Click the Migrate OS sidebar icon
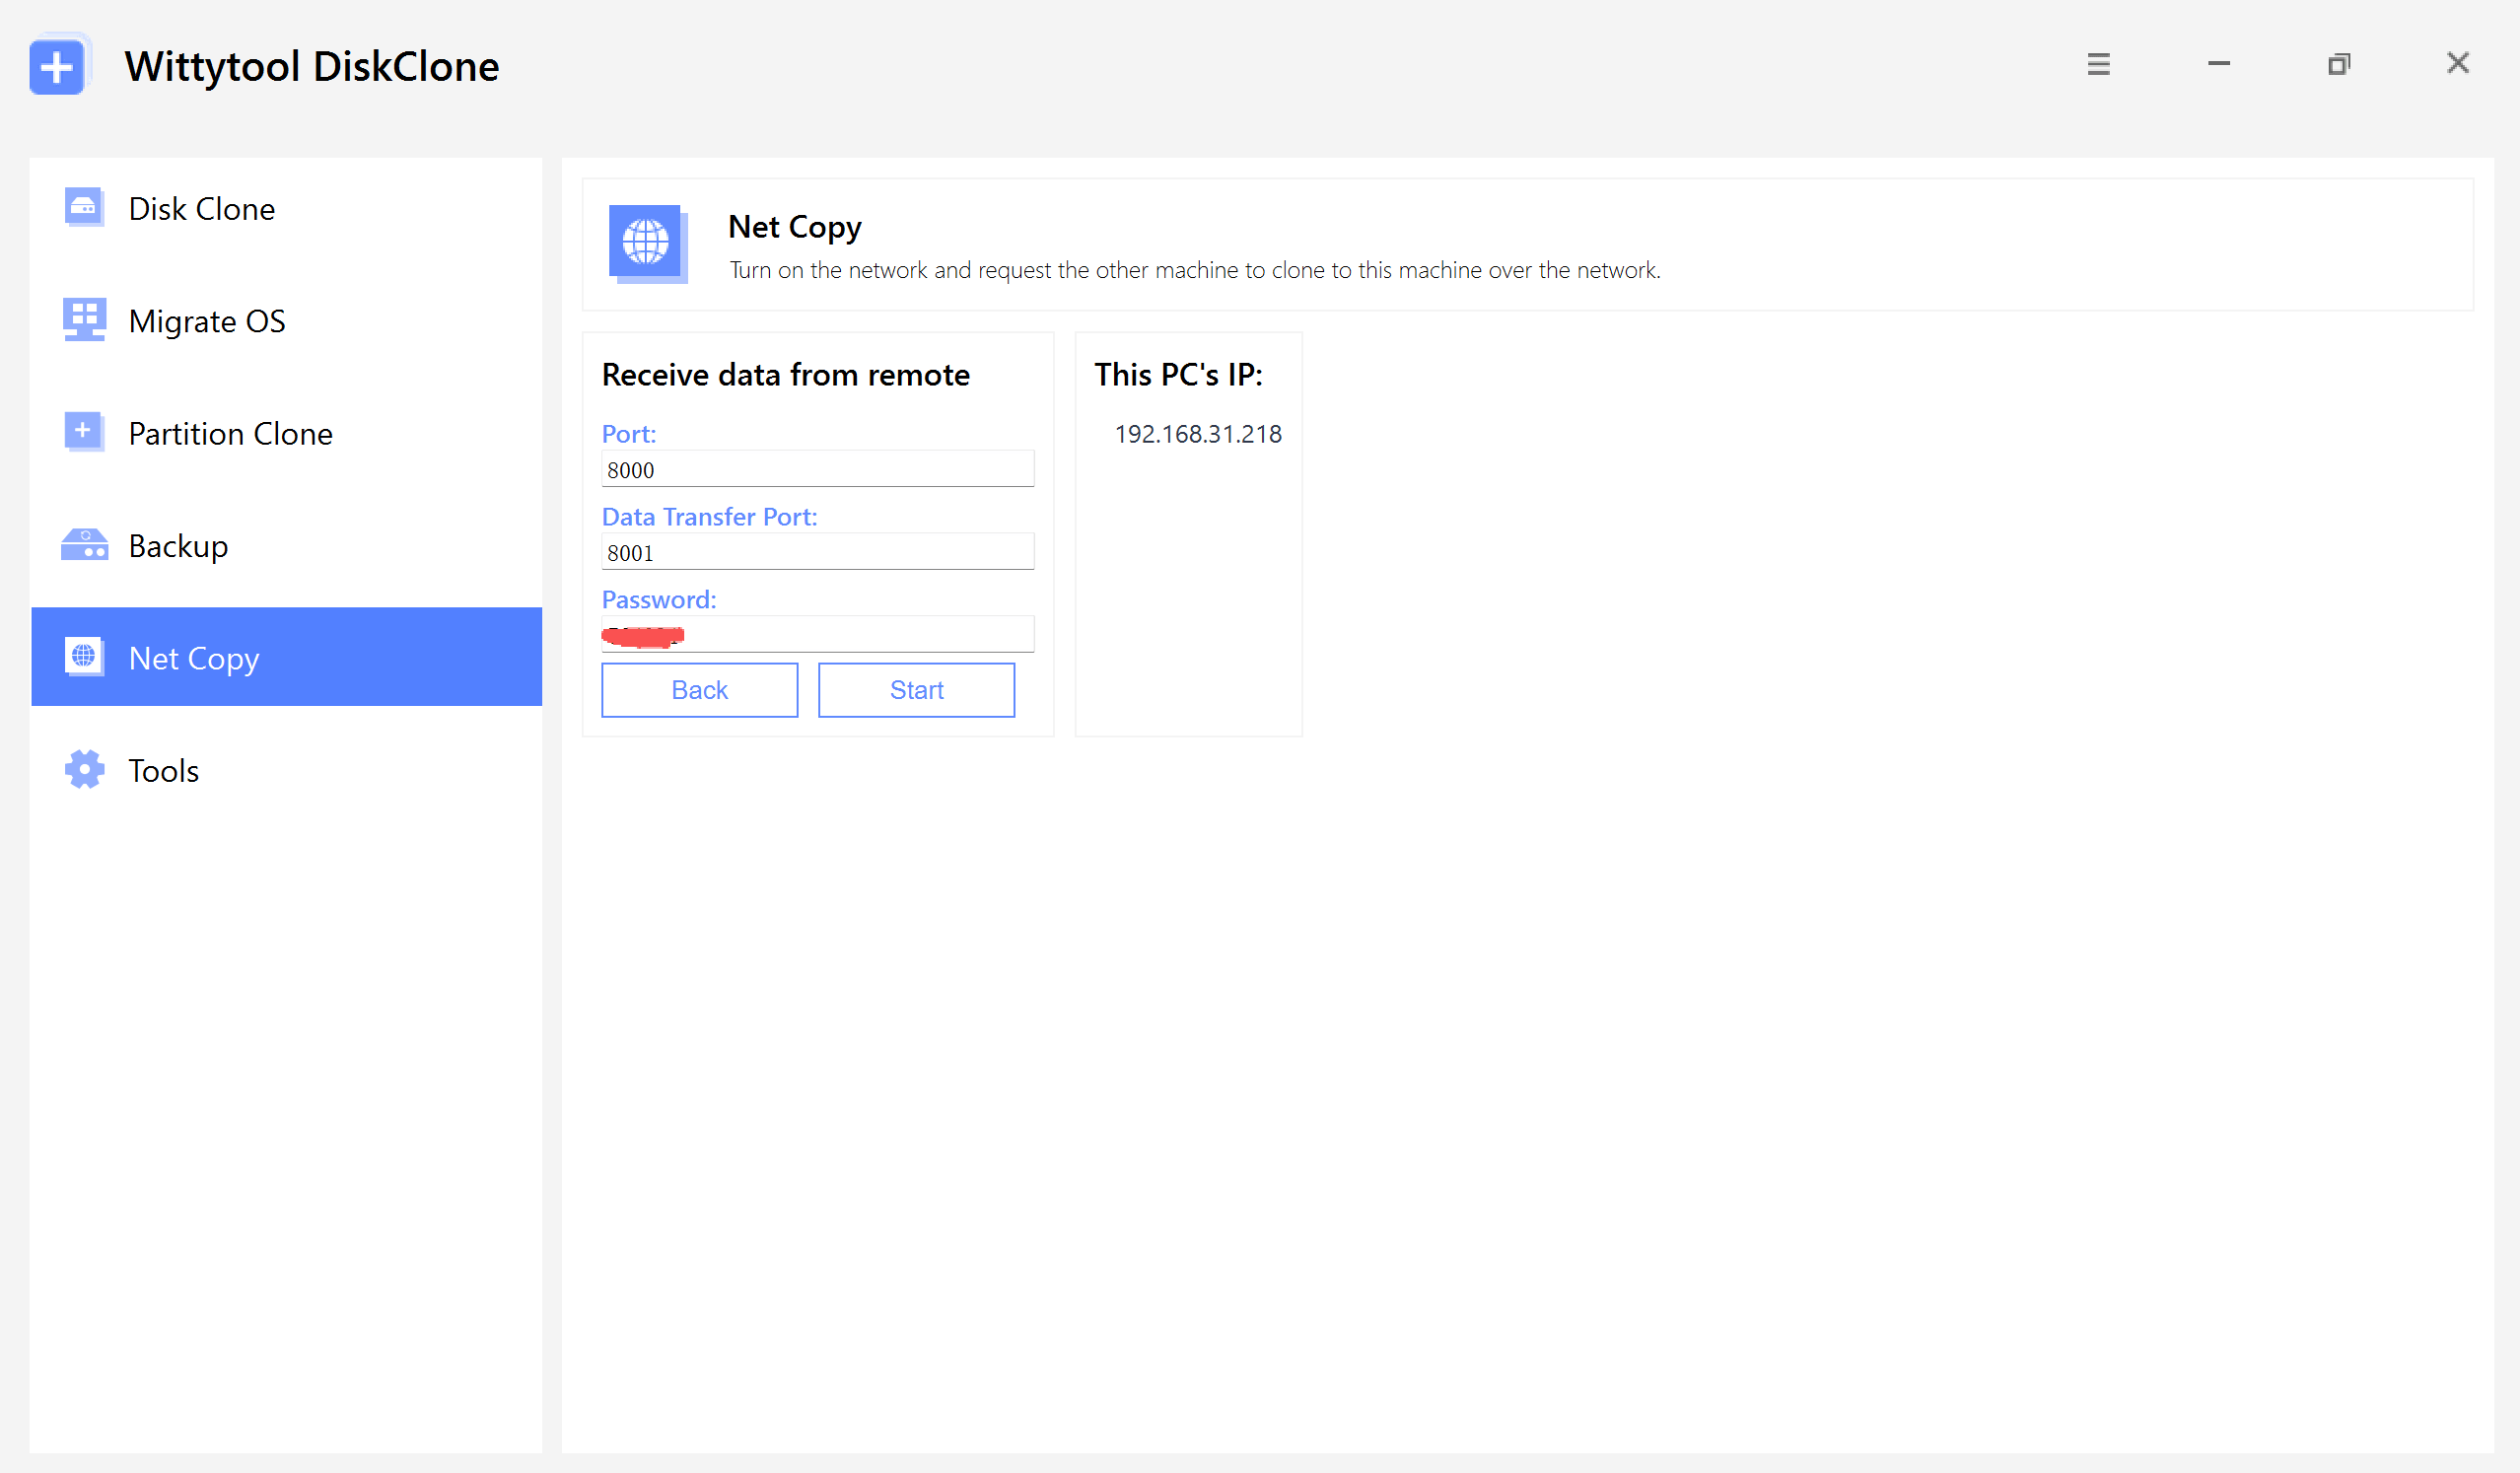This screenshot has width=2520, height=1473. pos(84,320)
